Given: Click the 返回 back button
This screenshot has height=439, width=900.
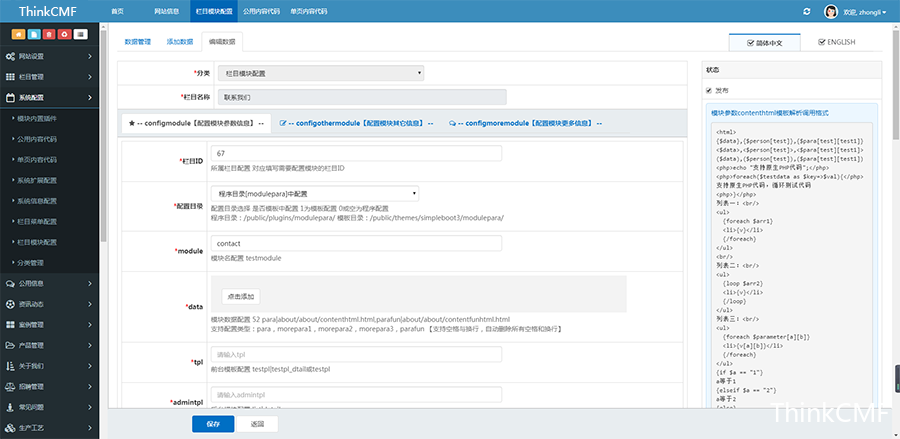Looking at the screenshot, I should coord(258,424).
